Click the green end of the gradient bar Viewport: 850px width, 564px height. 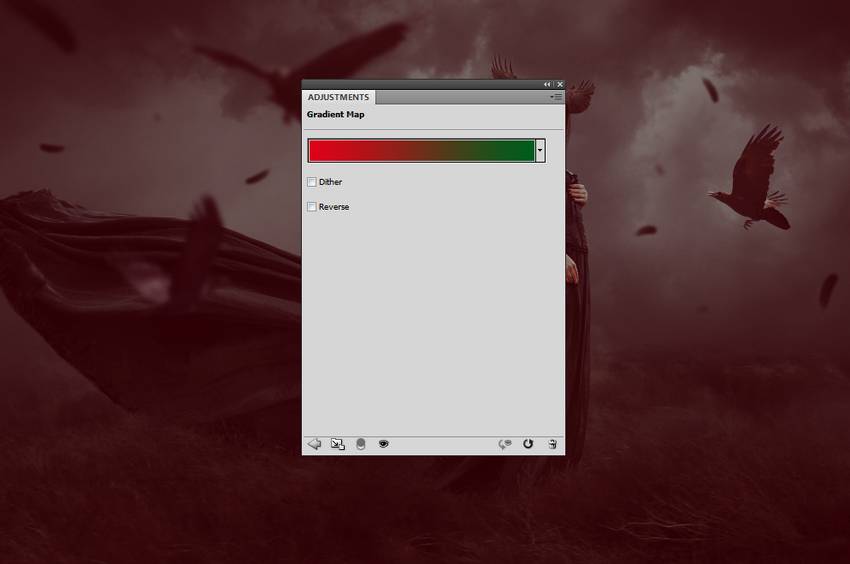point(520,151)
